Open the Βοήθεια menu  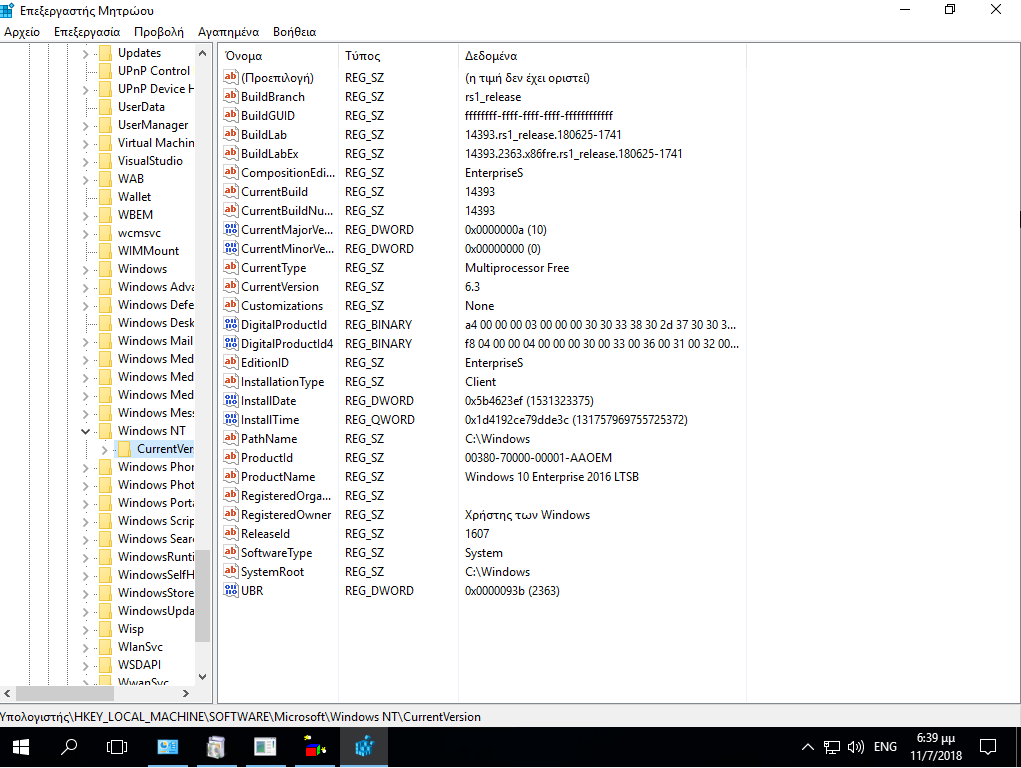tap(294, 32)
